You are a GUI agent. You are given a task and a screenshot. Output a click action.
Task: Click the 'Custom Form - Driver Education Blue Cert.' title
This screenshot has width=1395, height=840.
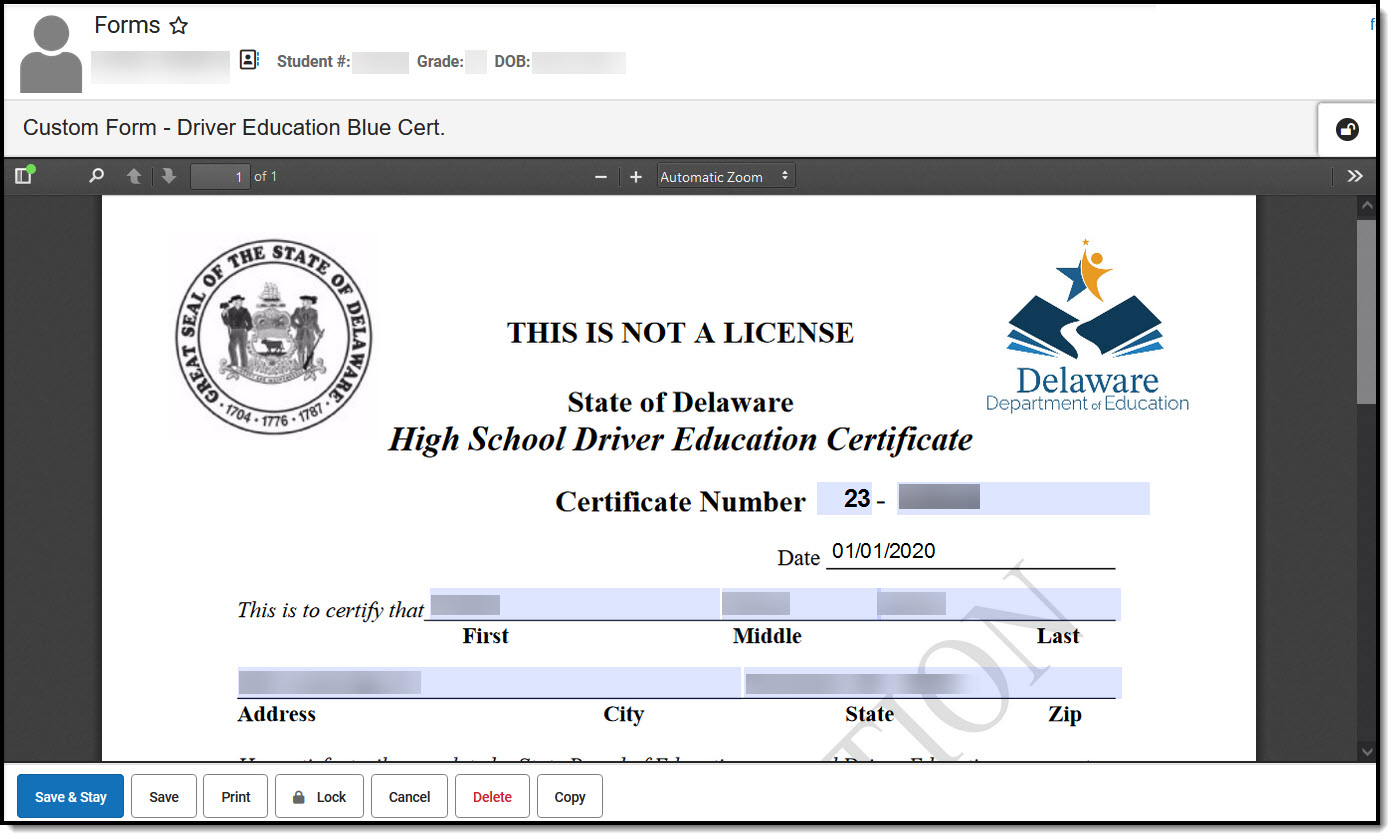click(x=234, y=128)
